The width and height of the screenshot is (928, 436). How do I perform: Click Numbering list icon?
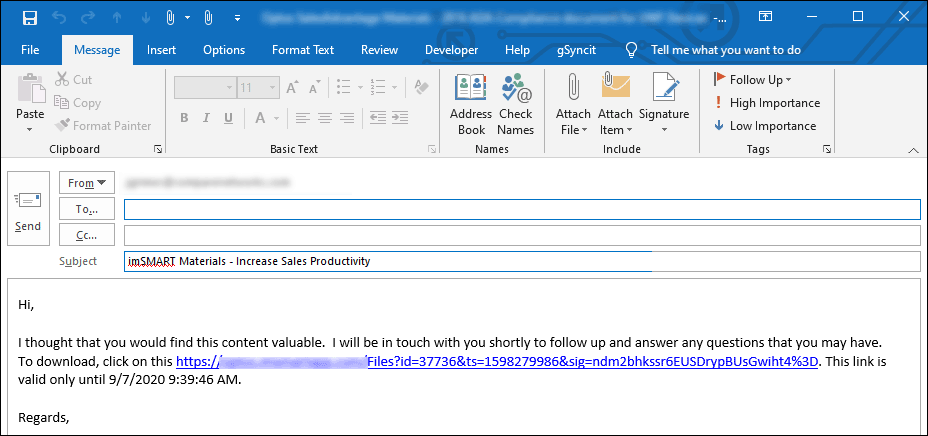coord(378,88)
